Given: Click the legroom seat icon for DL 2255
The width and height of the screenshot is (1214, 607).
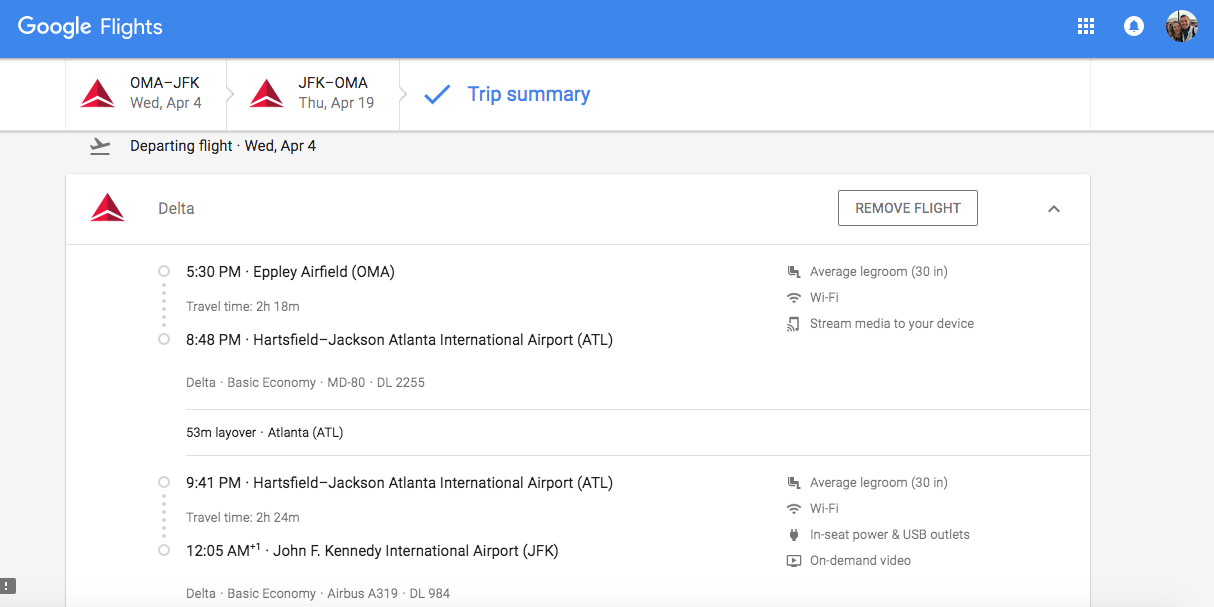Looking at the screenshot, I should pyautogui.click(x=794, y=271).
